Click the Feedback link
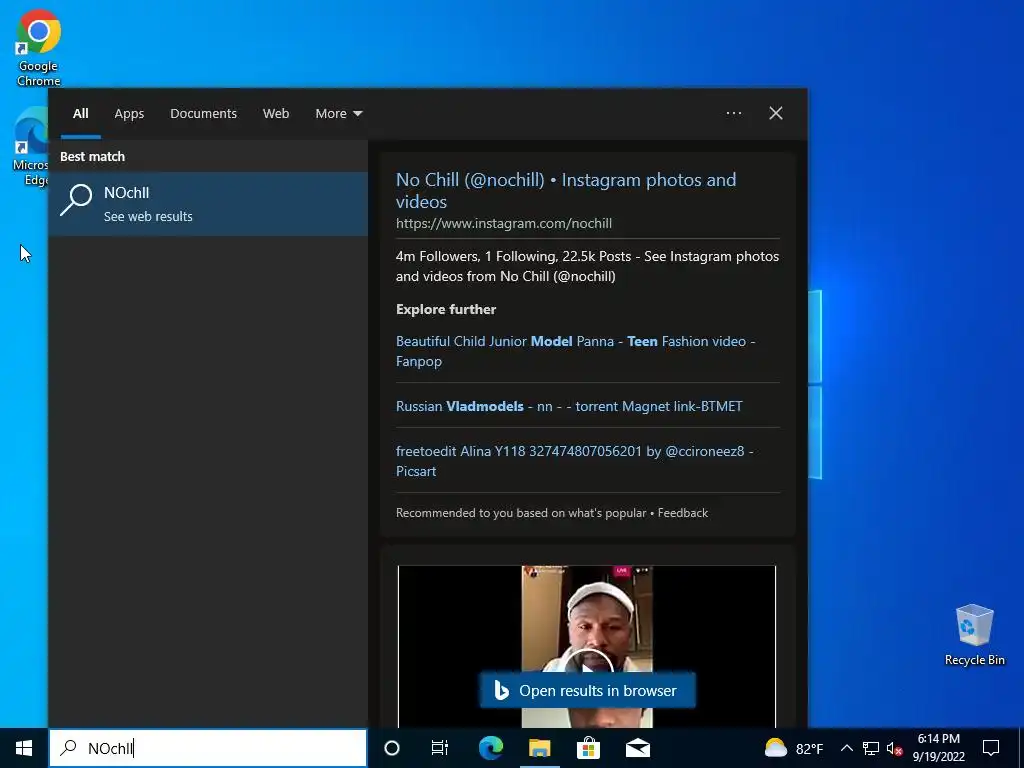The width and height of the screenshot is (1024, 768). coord(682,513)
